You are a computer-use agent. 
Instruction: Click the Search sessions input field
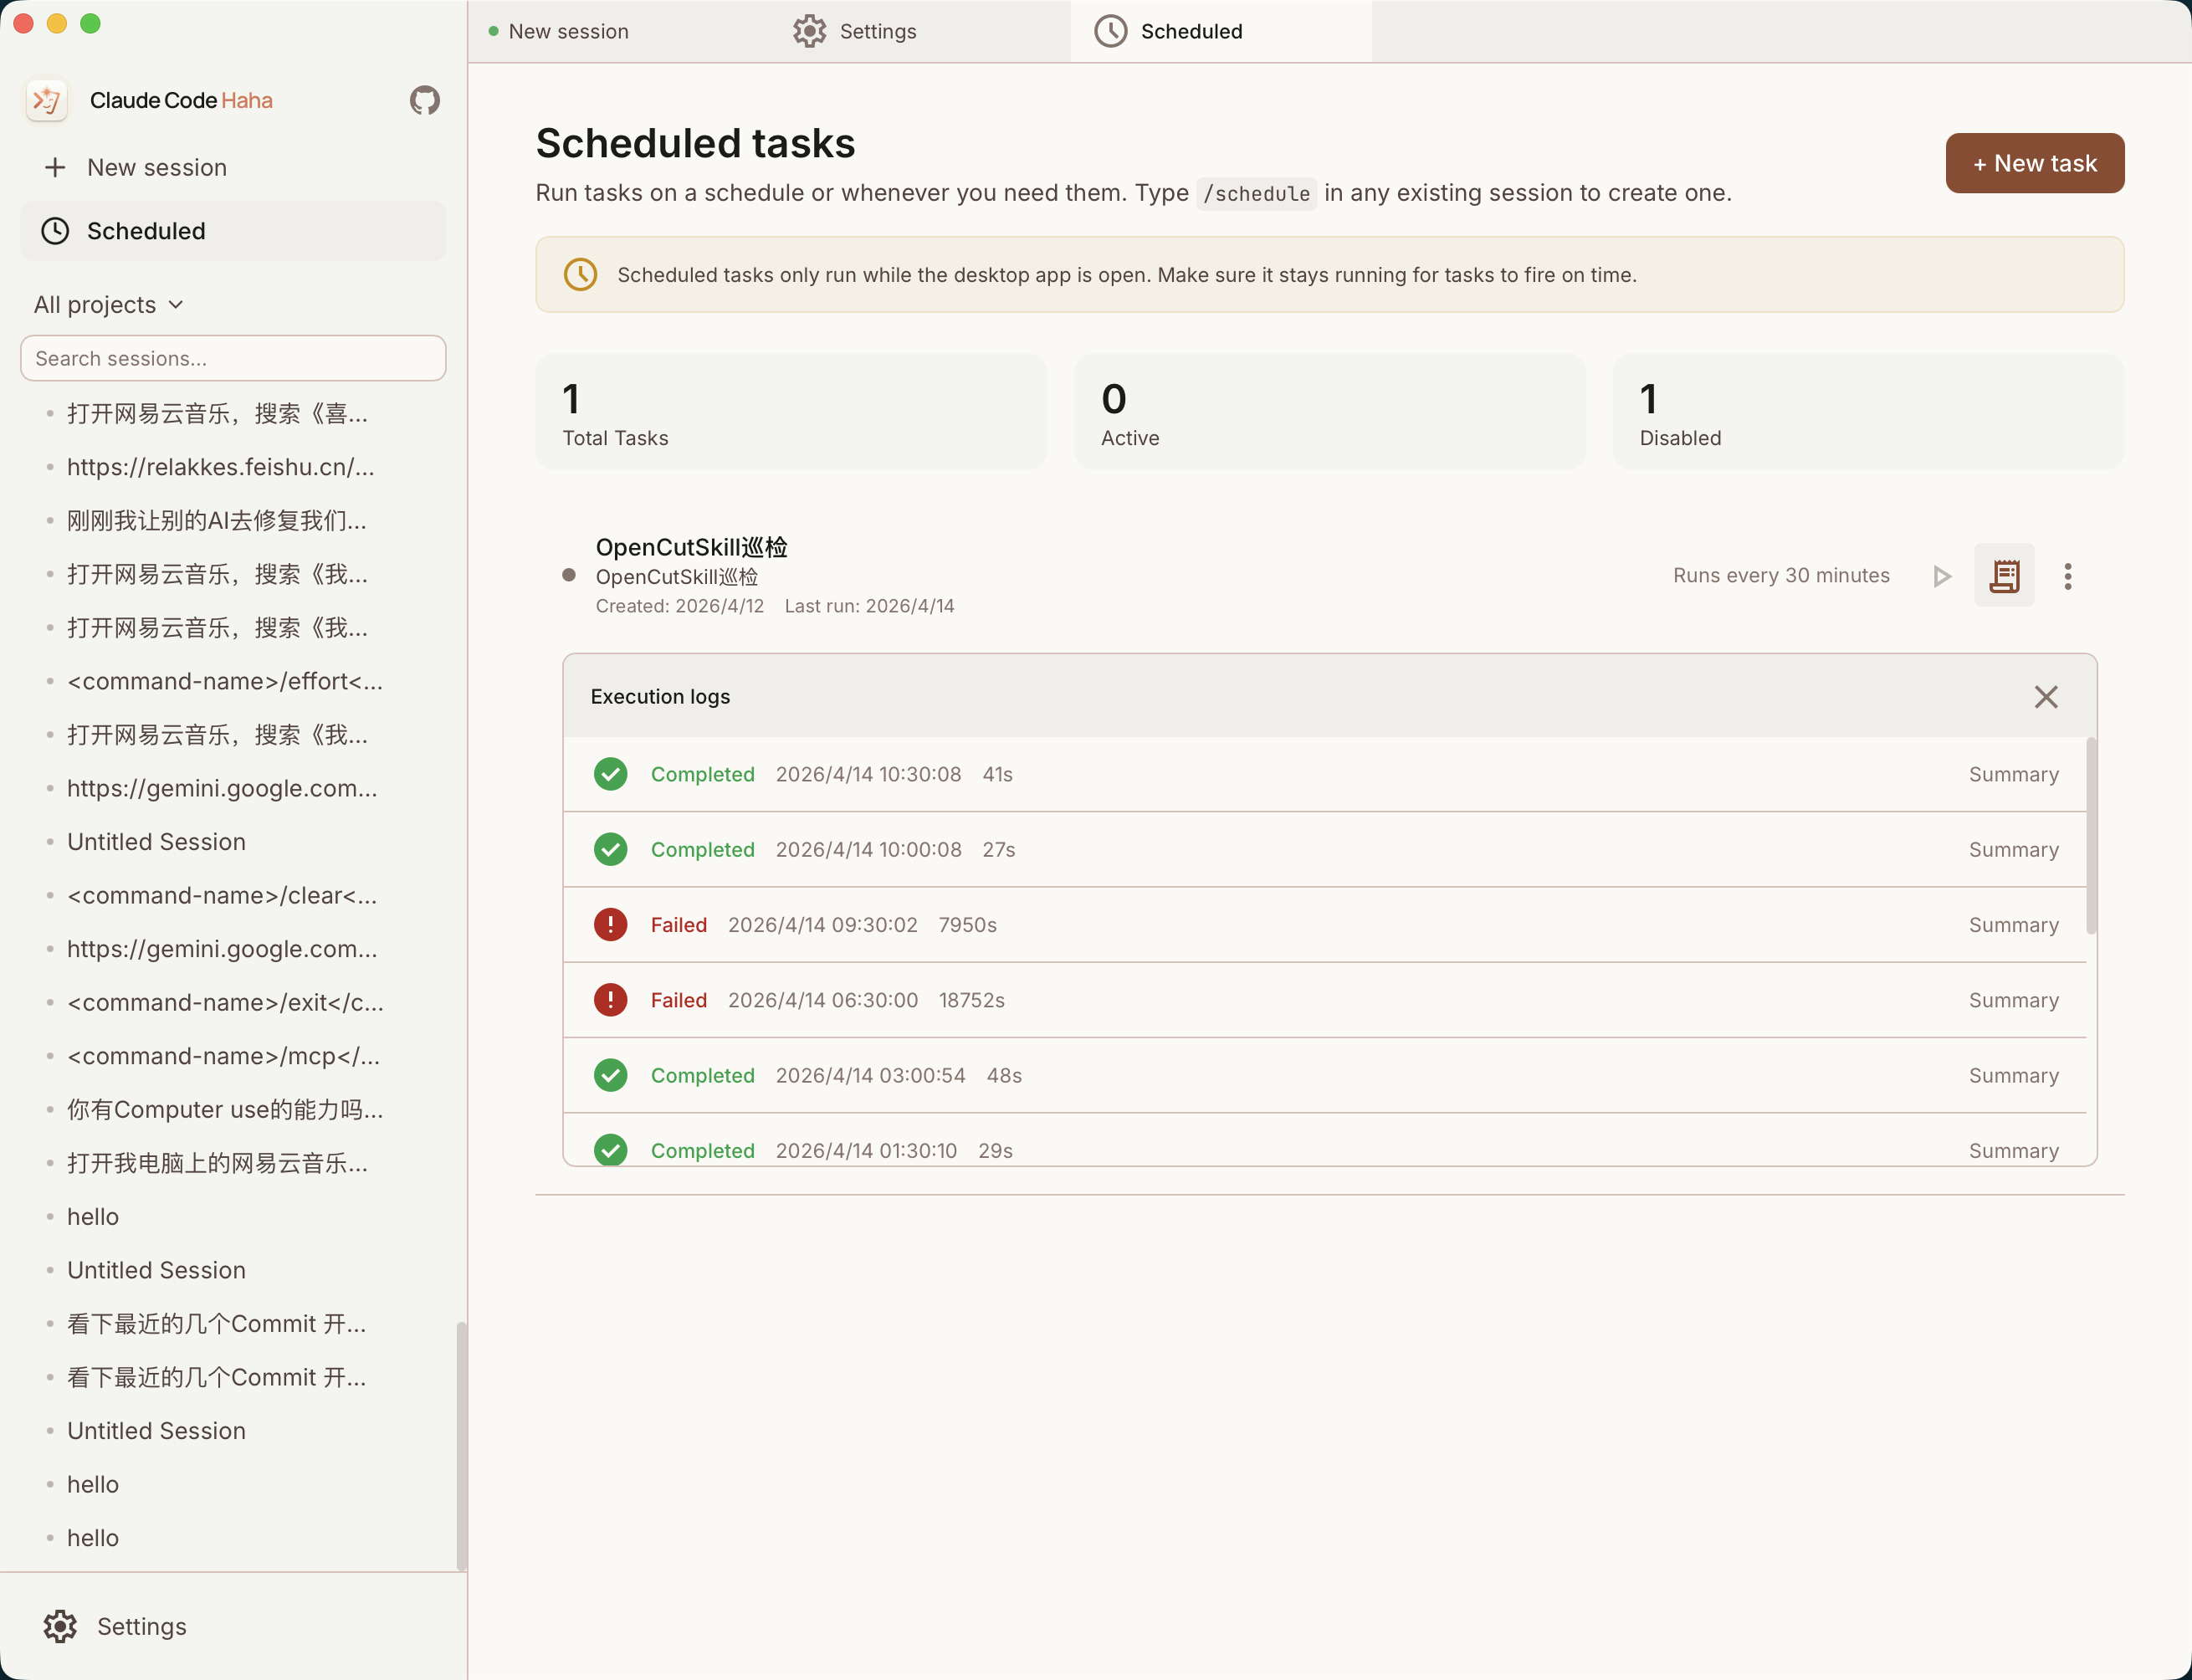233,358
